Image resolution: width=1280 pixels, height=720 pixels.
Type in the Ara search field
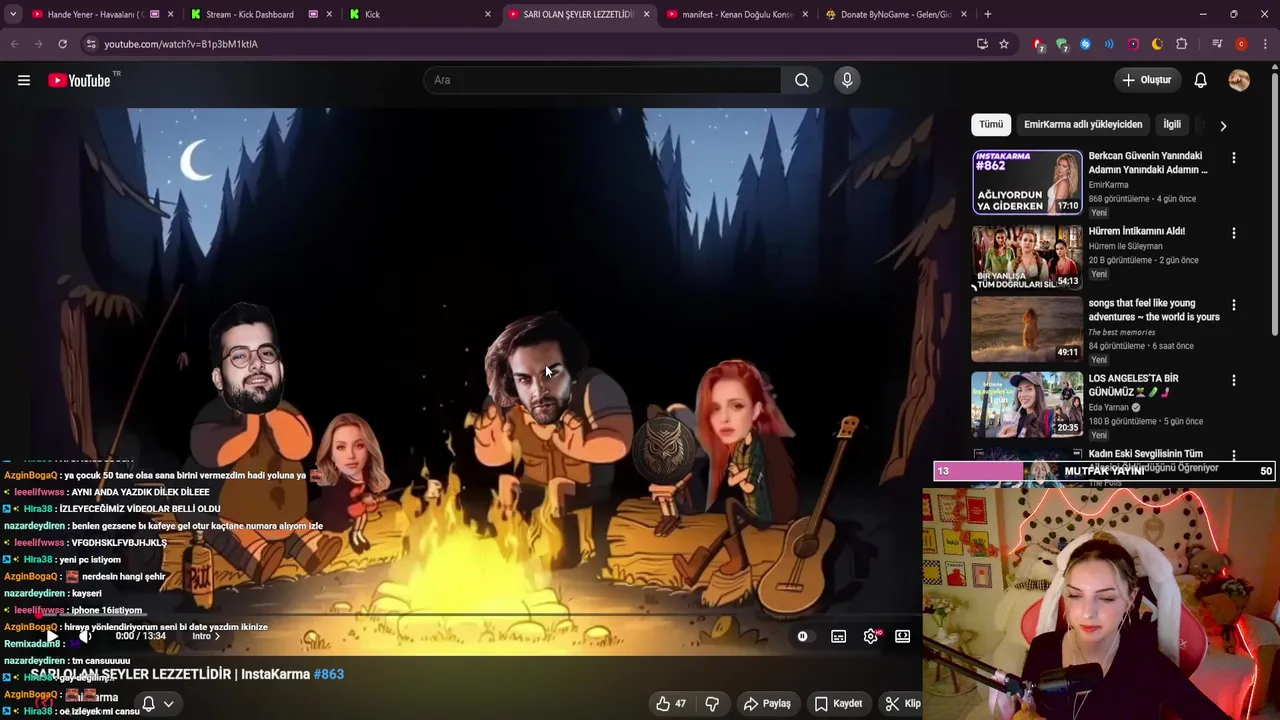pyautogui.click(x=602, y=80)
